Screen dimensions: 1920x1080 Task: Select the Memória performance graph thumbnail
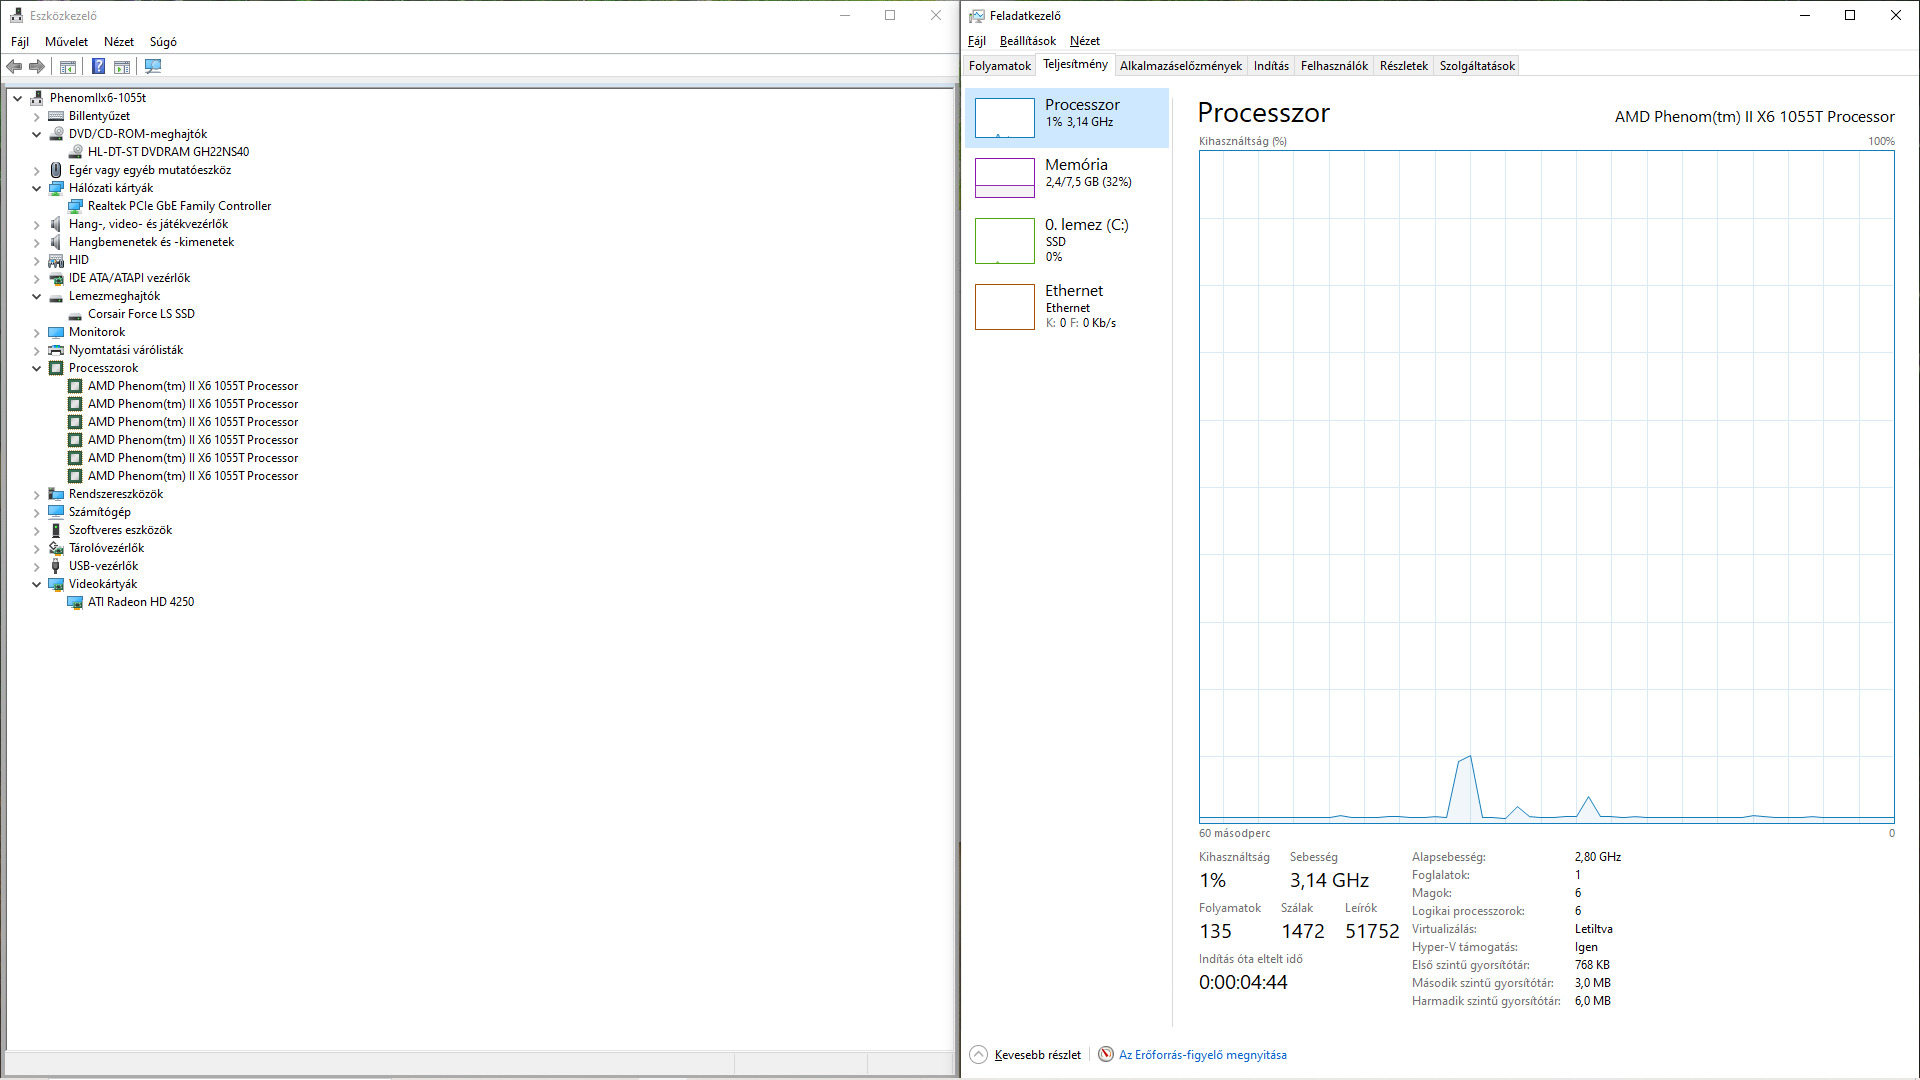[1004, 178]
